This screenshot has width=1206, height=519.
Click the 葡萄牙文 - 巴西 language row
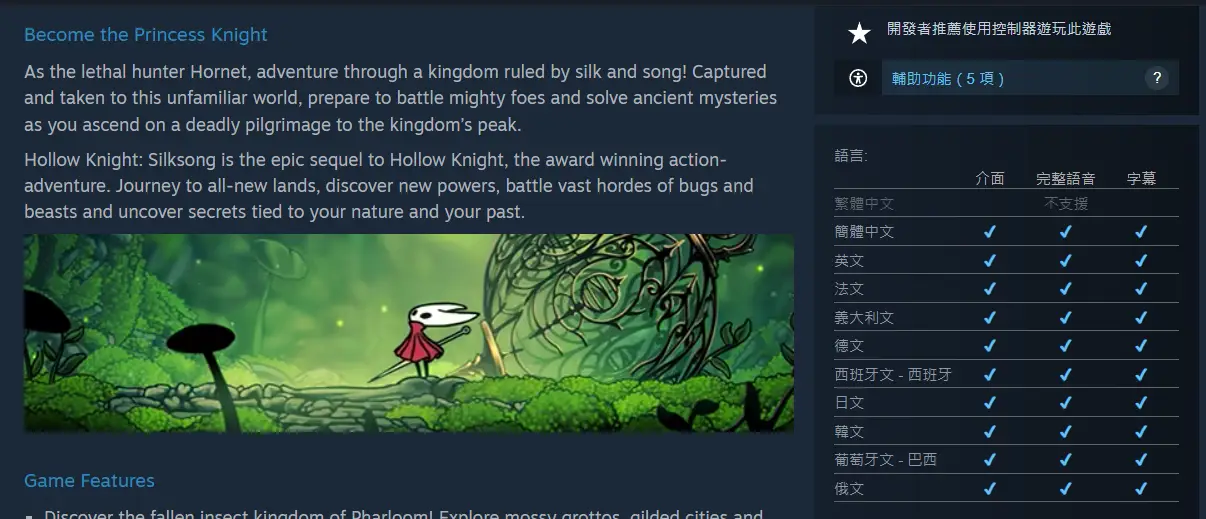coord(1006,460)
